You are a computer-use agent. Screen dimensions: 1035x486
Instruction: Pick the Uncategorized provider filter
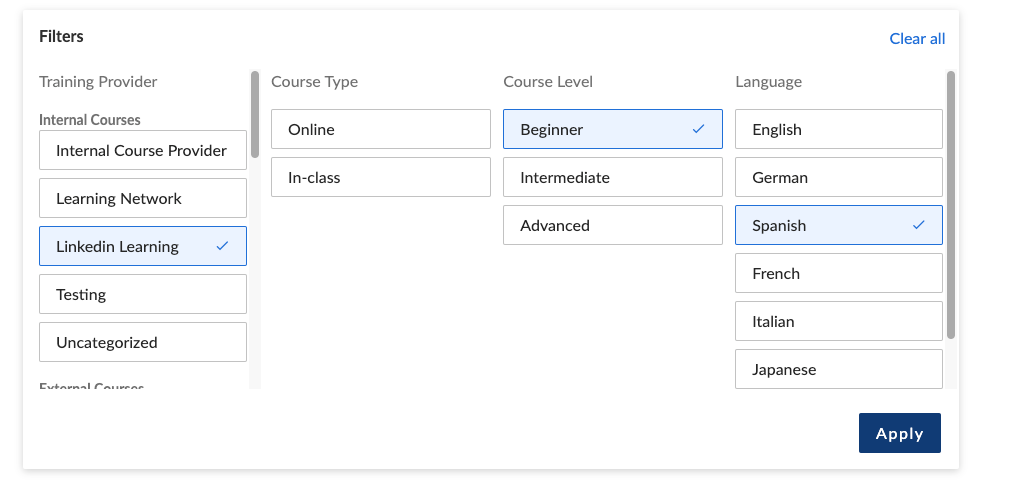pyautogui.click(x=142, y=342)
